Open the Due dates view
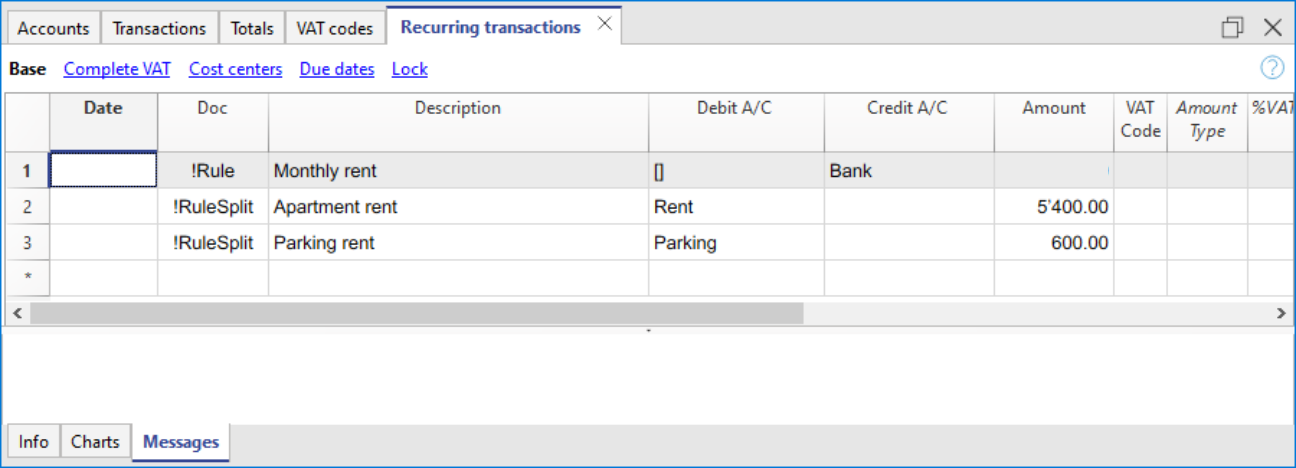This screenshot has width=1296, height=468. tap(337, 69)
